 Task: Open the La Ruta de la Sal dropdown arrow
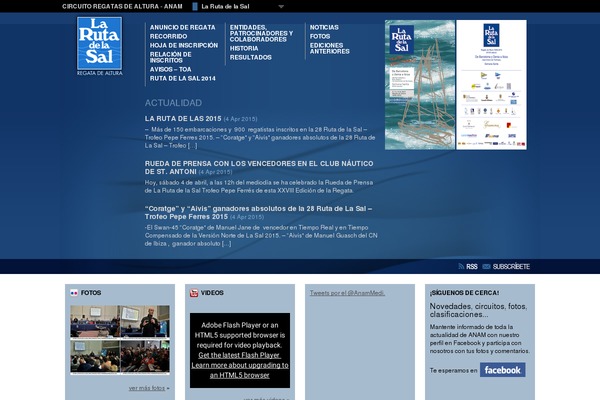pos(281,7)
